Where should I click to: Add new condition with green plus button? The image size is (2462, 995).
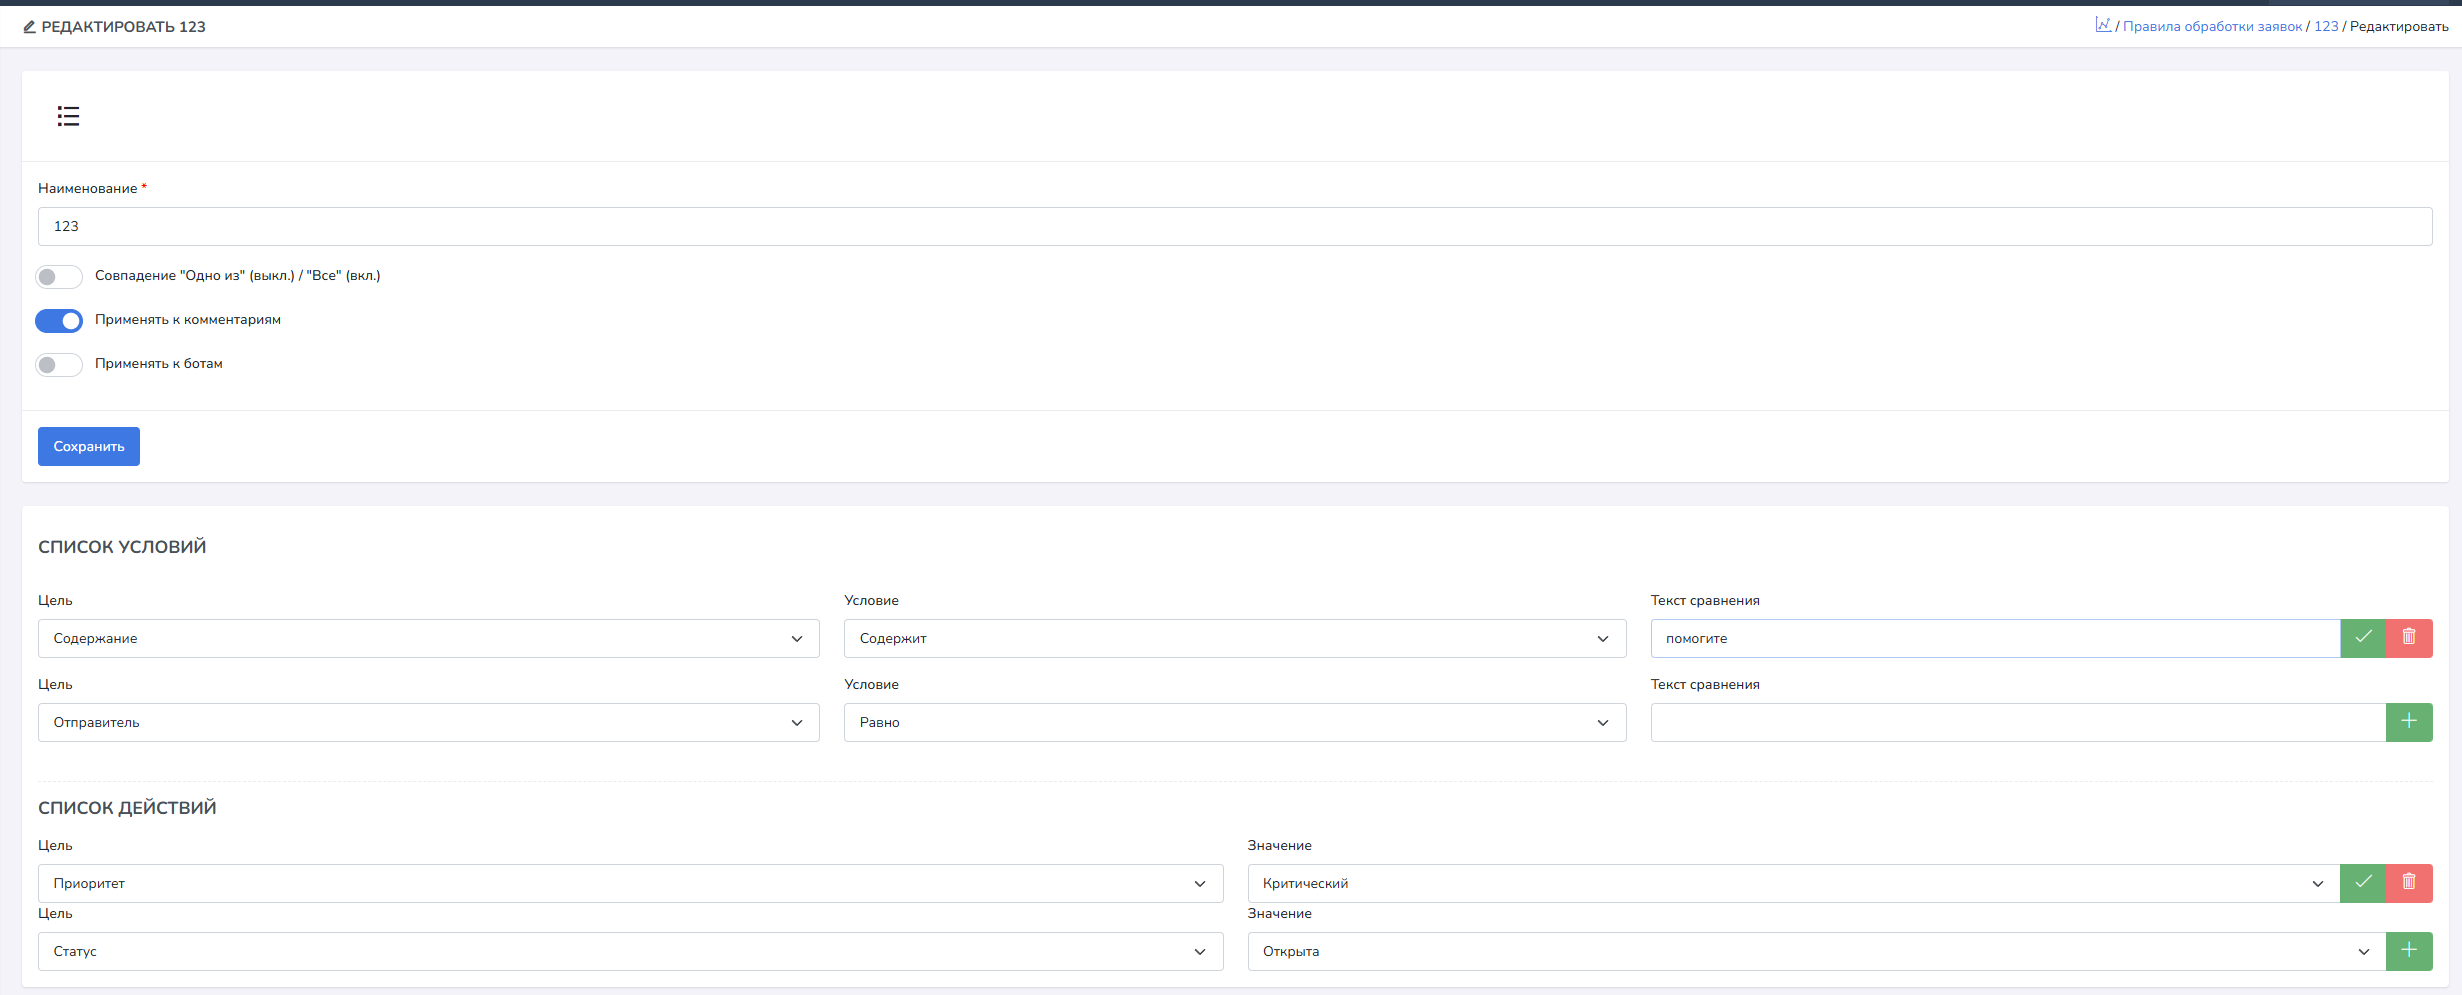[x=2409, y=722]
